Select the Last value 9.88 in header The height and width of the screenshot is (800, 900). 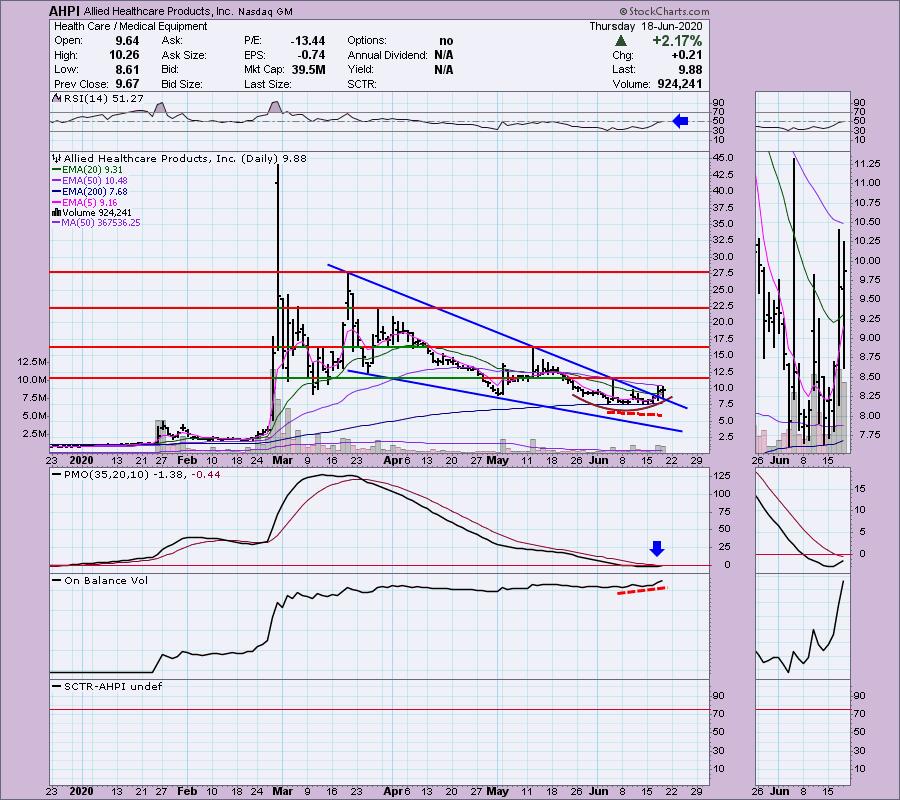pos(688,69)
